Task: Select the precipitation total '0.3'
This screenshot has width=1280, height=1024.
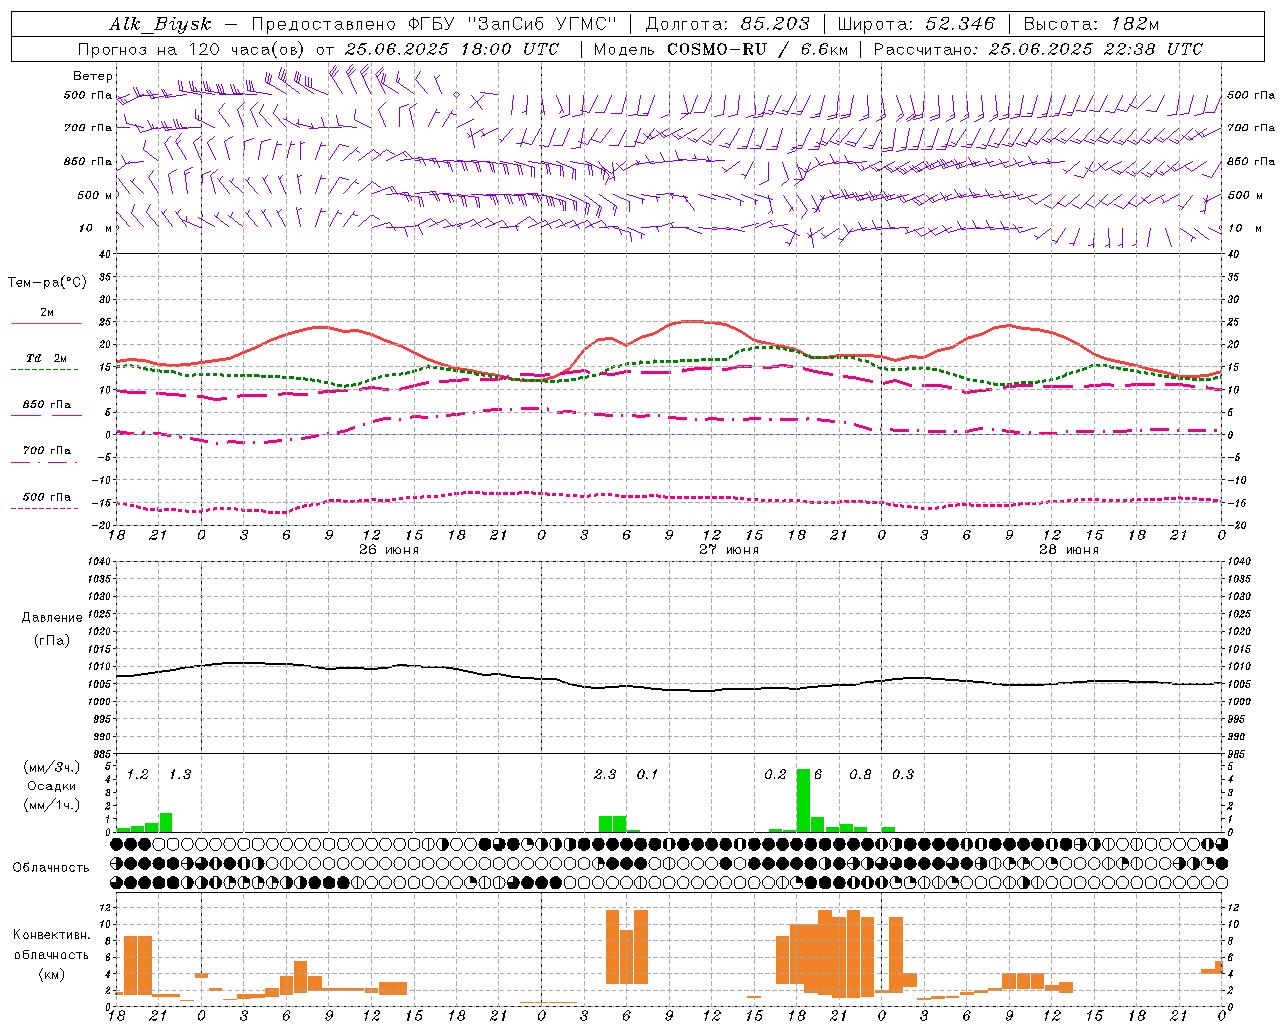Action: coord(902,775)
